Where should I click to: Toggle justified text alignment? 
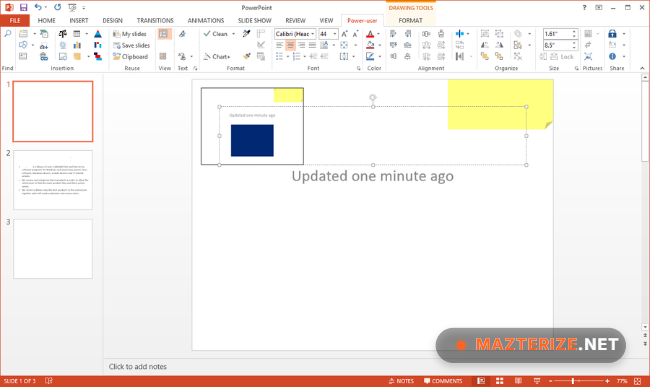[312, 45]
